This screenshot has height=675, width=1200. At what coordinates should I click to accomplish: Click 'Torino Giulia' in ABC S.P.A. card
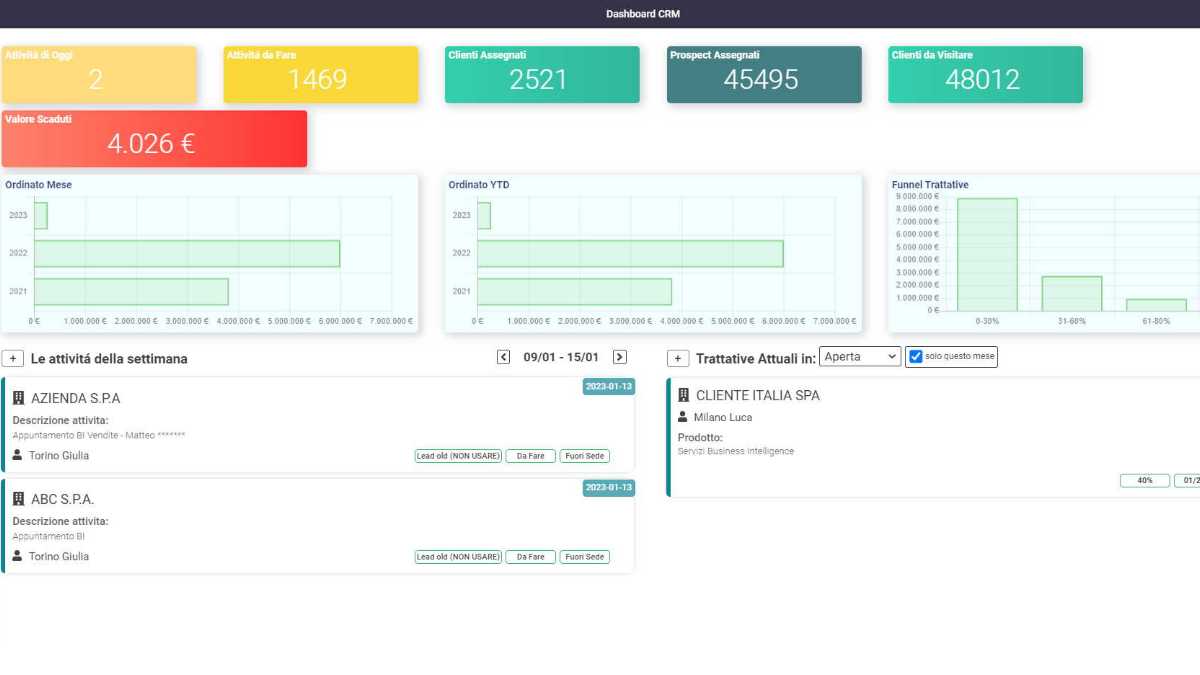click(x=59, y=556)
